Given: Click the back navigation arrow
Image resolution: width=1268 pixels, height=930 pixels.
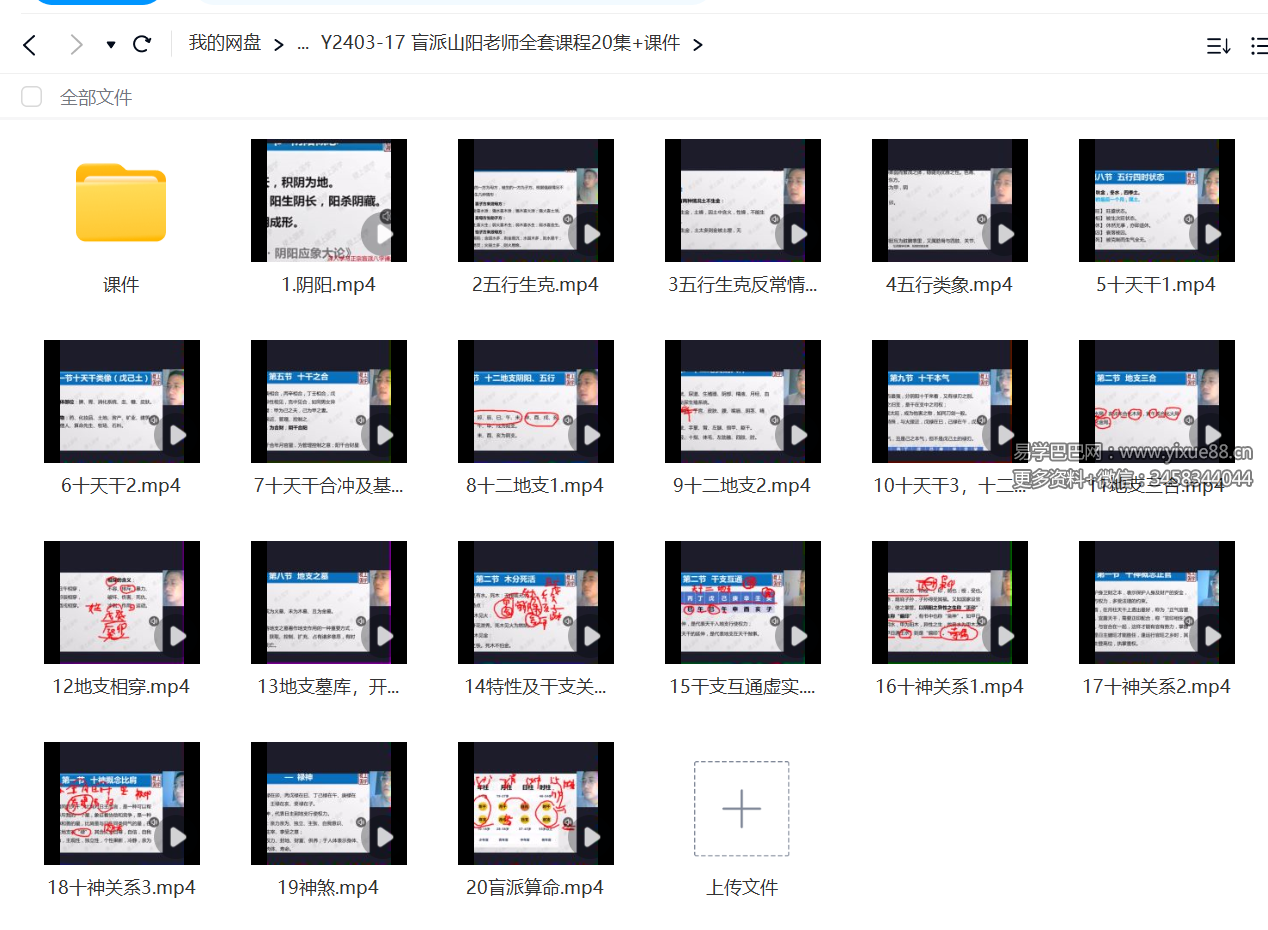Looking at the screenshot, I should (29, 44).
